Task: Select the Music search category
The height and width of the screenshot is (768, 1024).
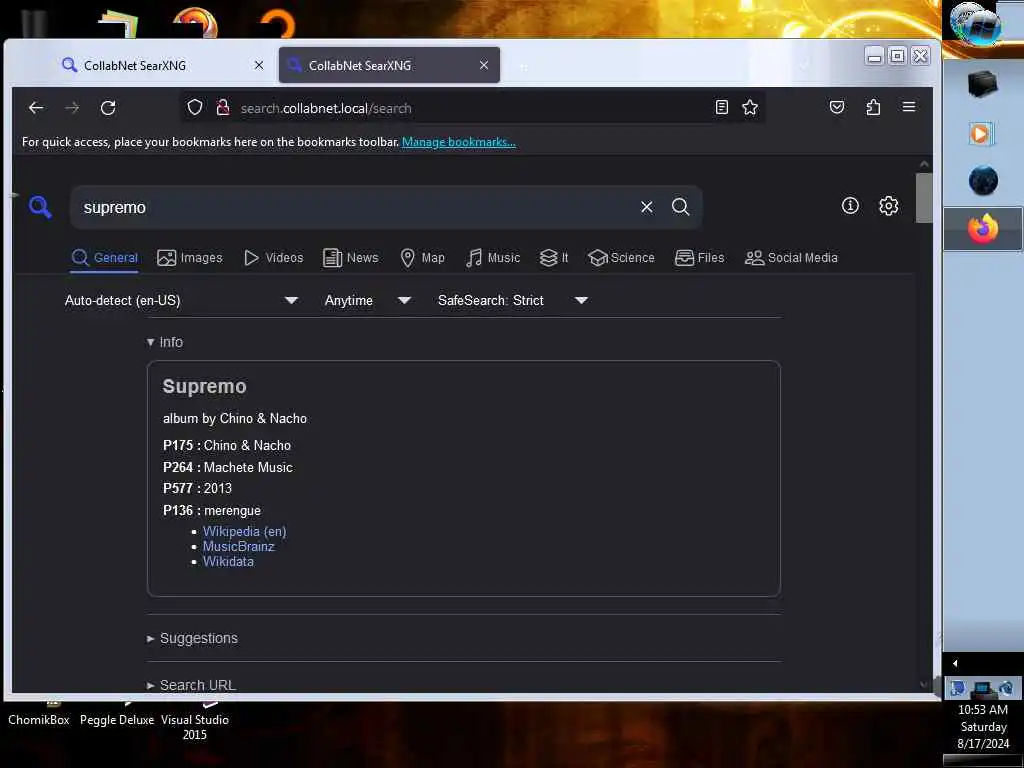Action: [493, 258]
